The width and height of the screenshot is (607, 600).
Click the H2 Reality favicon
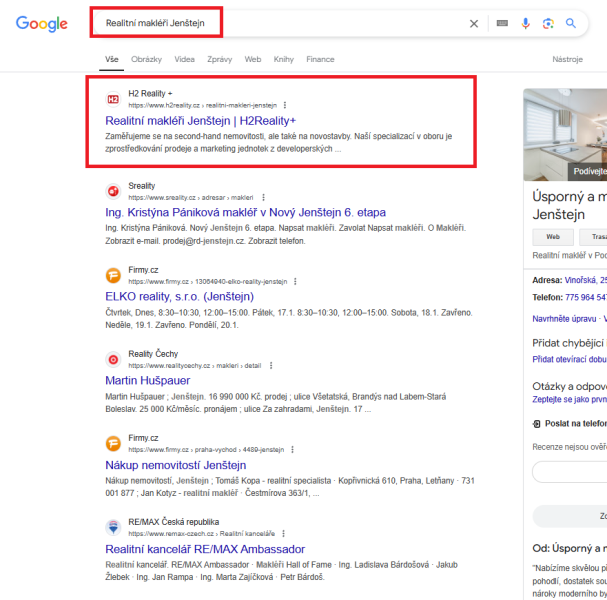click(113, 99)
